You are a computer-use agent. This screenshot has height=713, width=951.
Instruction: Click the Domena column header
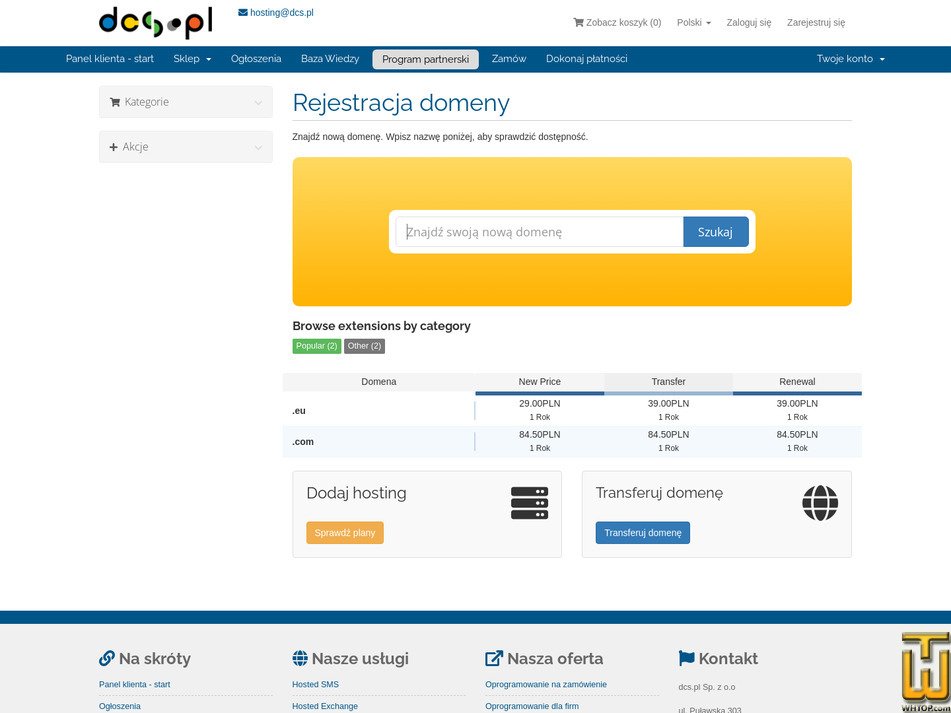coord(378,382)
